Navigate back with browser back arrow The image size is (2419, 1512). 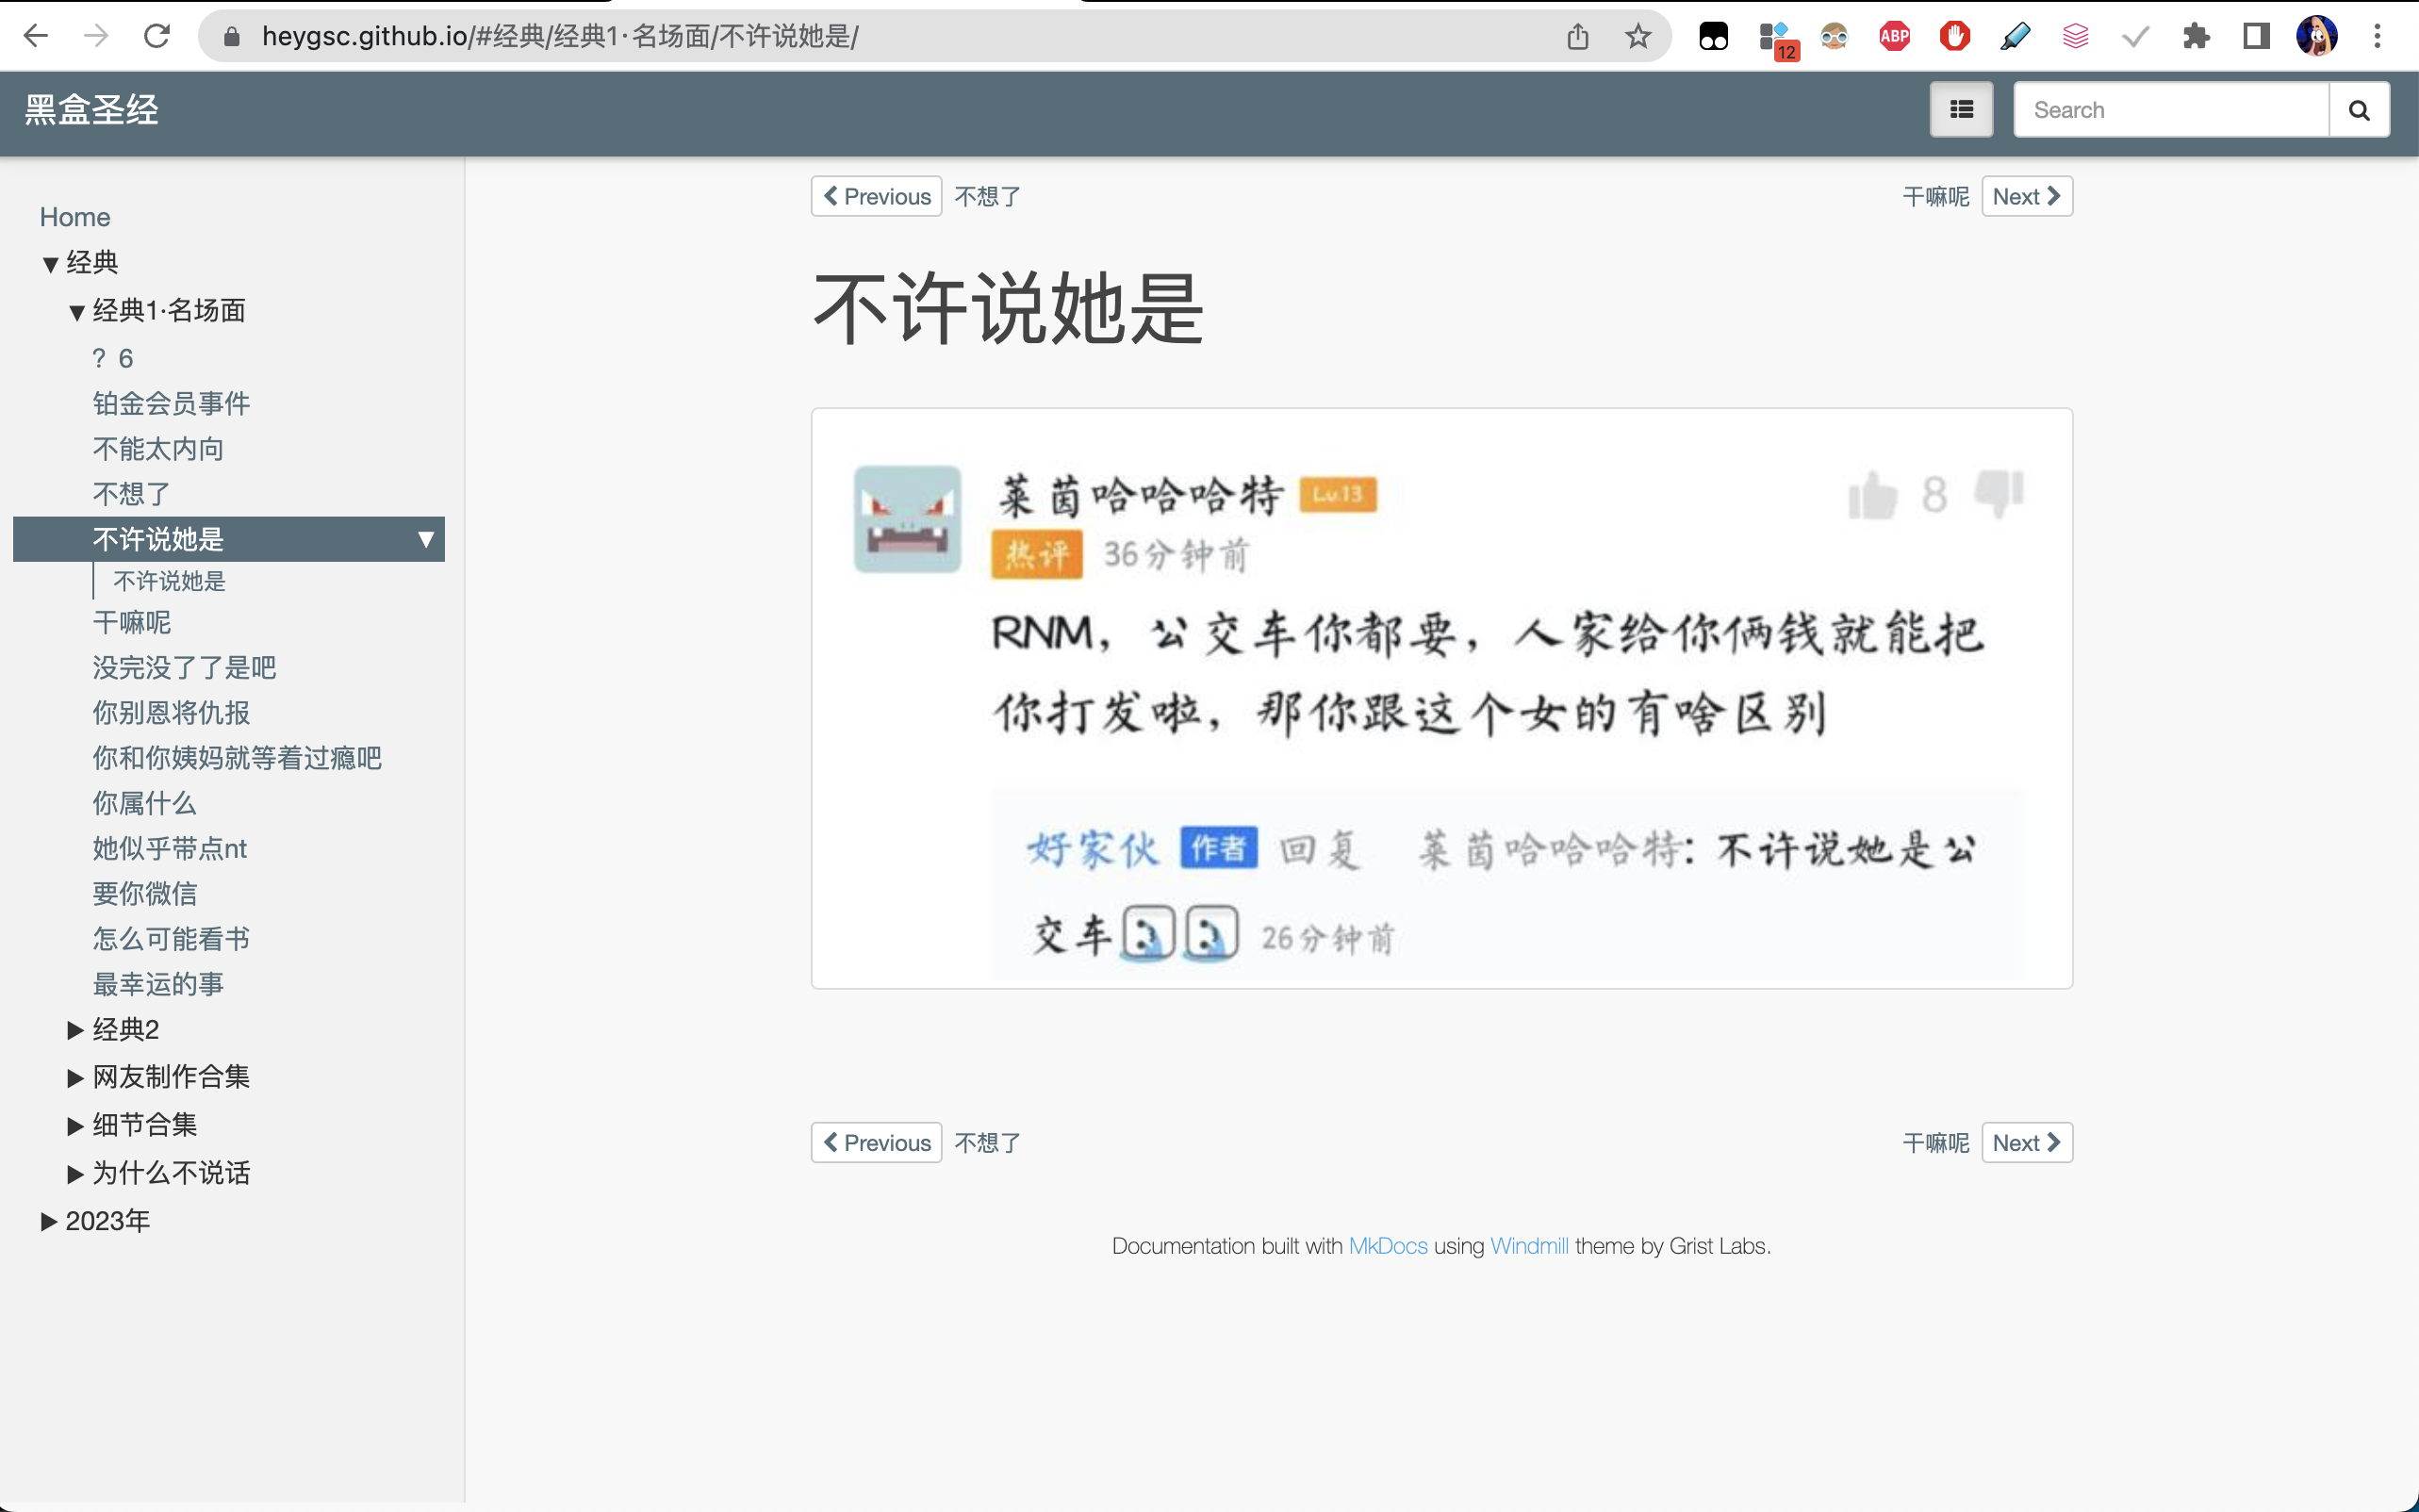(37, 36)
